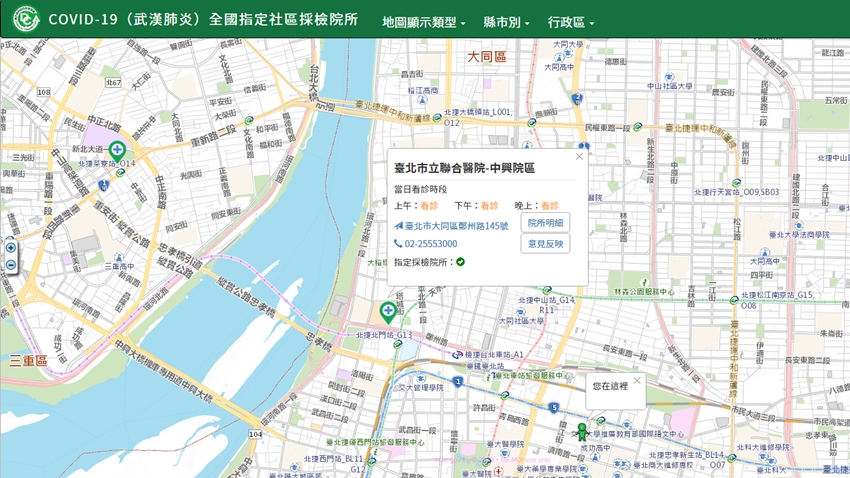Click the green designated-hospital checkmark icon
Screen dimensions: 850x478
pyautogui.click(x=460, y=262)
